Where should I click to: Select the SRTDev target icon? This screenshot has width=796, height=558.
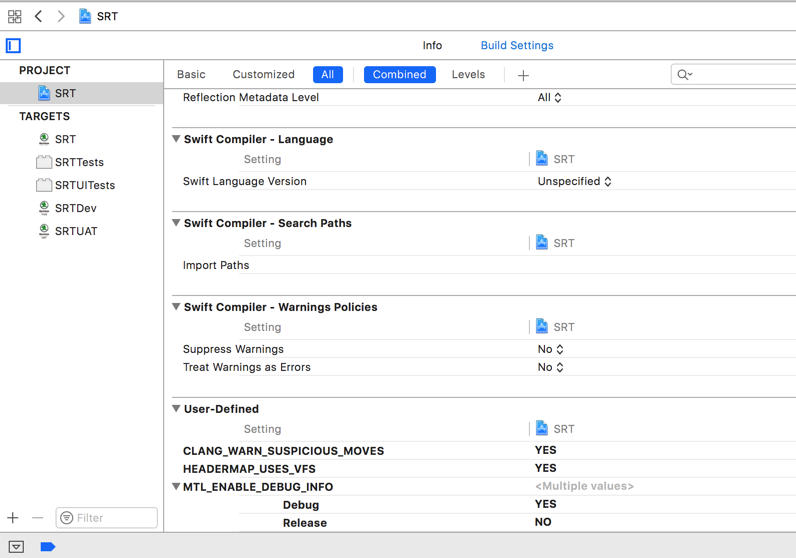coord(44,208)
